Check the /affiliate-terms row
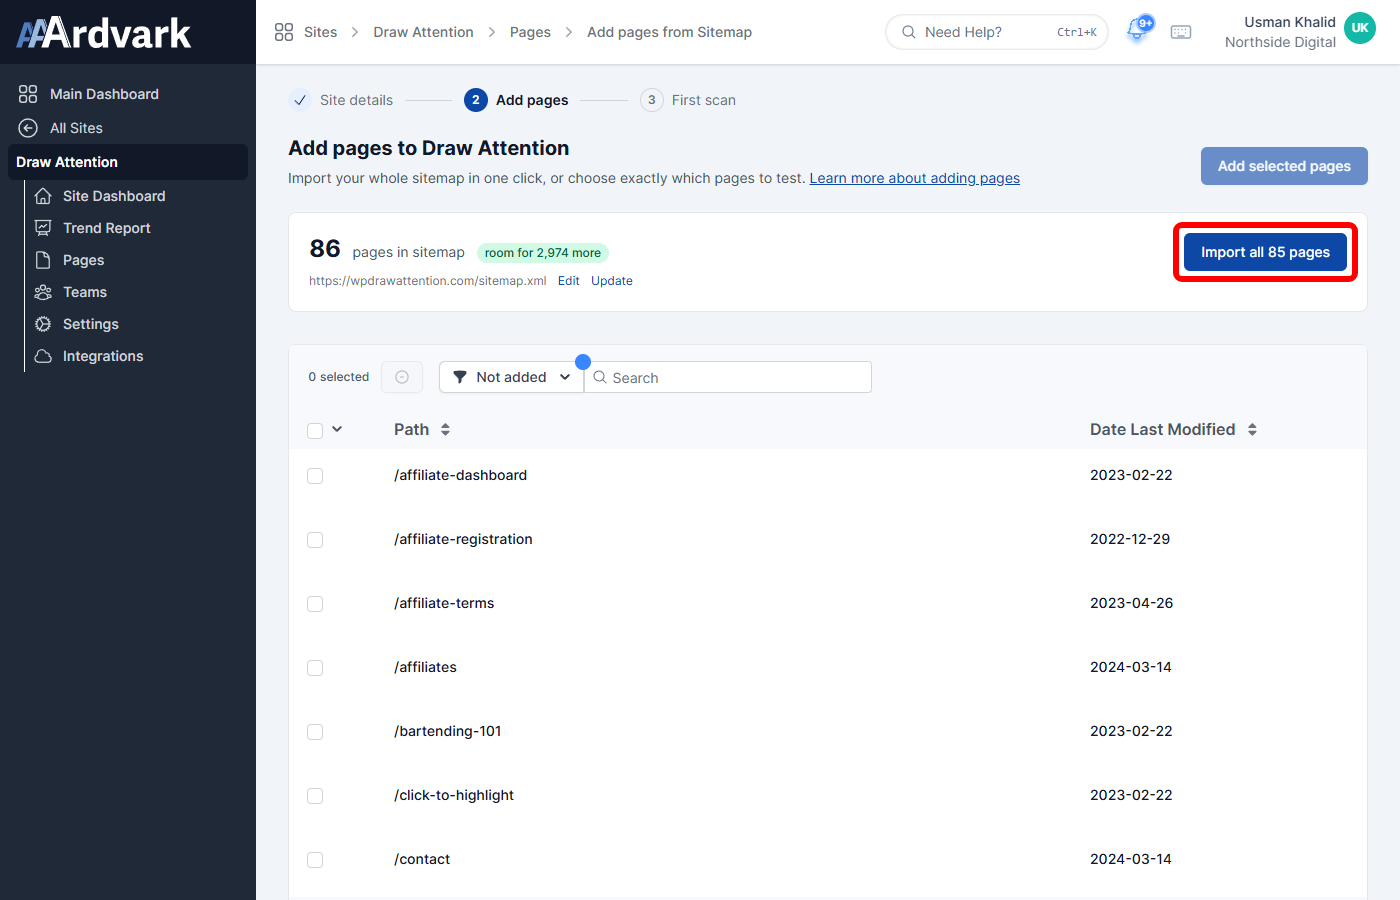This screenshot has height=900, width=1400. tap(315, 604)
